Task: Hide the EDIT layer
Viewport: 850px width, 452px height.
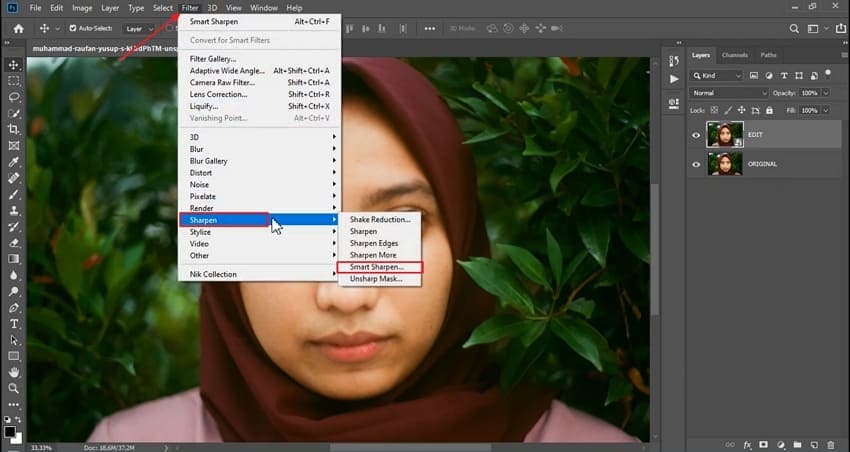Action: click(x=696, y=135)
